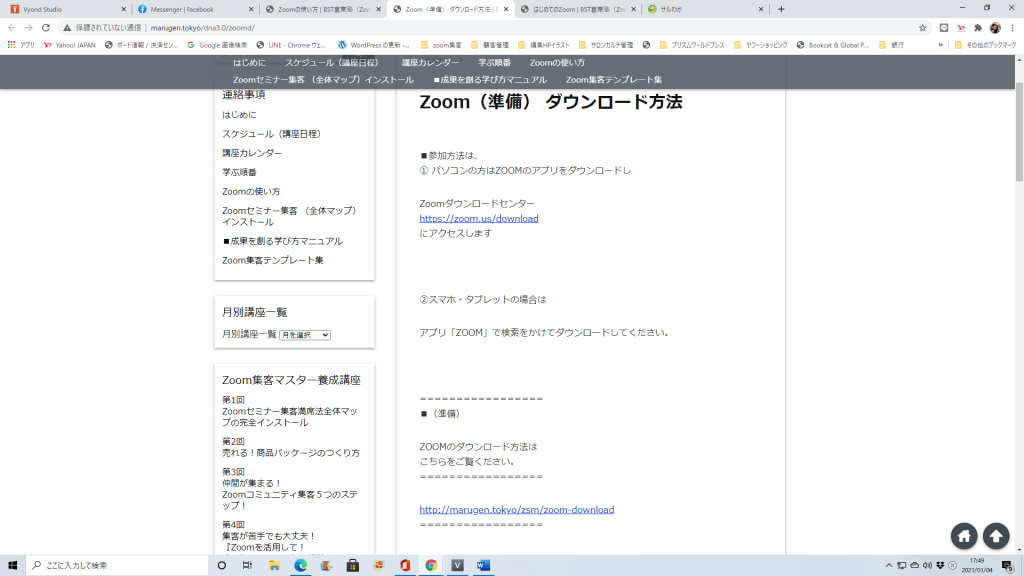Open Zoomセミナー集客（全体マップ）インストール in sidebar

click(289, 216)
